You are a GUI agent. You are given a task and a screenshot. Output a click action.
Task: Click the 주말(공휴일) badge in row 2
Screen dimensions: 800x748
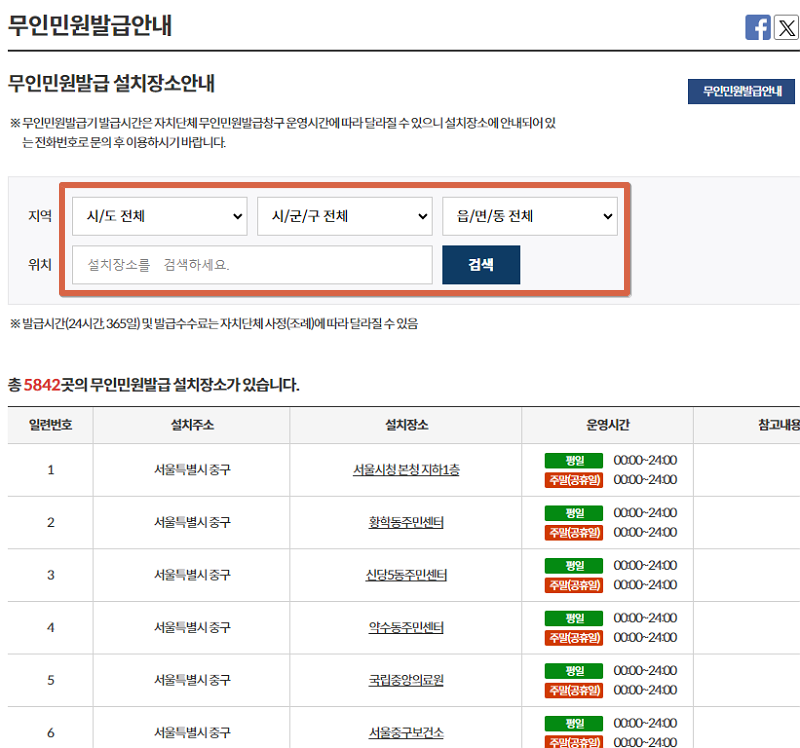(x=574, y=533)
